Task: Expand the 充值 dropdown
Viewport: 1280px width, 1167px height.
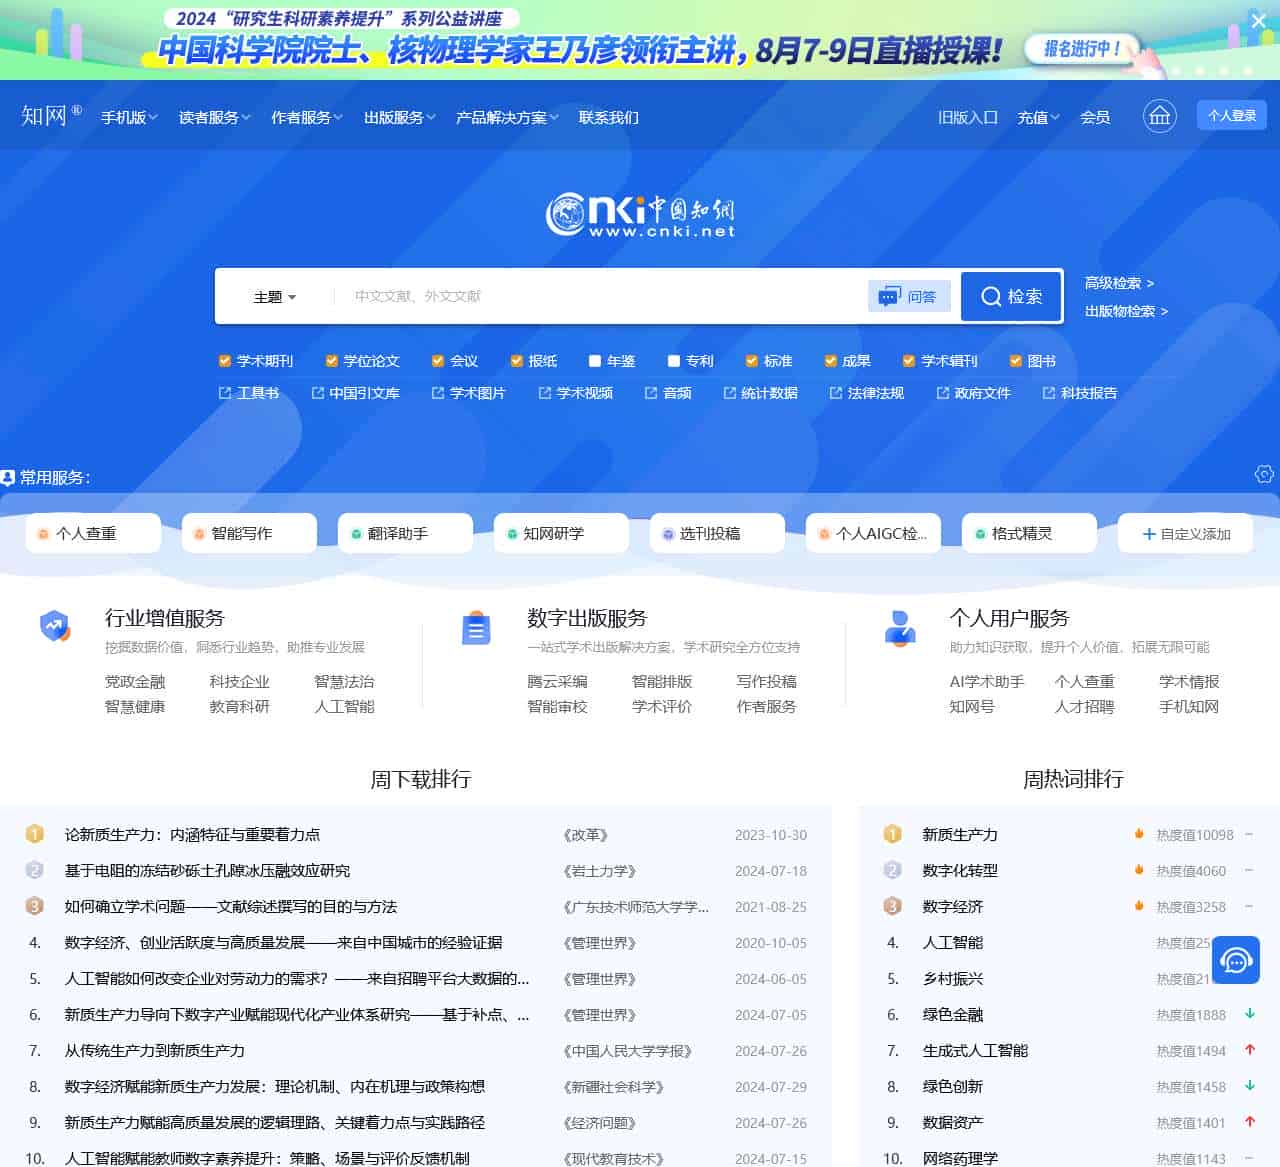Action: (1038, 117)
